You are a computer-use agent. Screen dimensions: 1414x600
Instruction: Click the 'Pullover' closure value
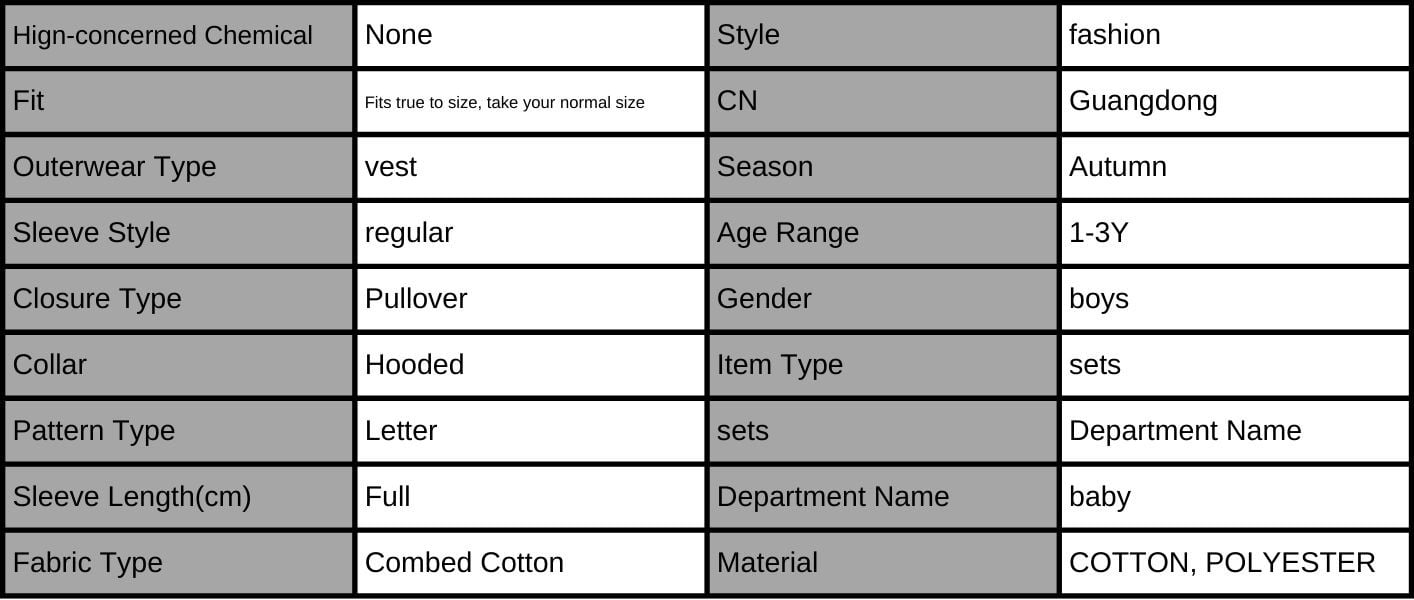click(416, 299)
